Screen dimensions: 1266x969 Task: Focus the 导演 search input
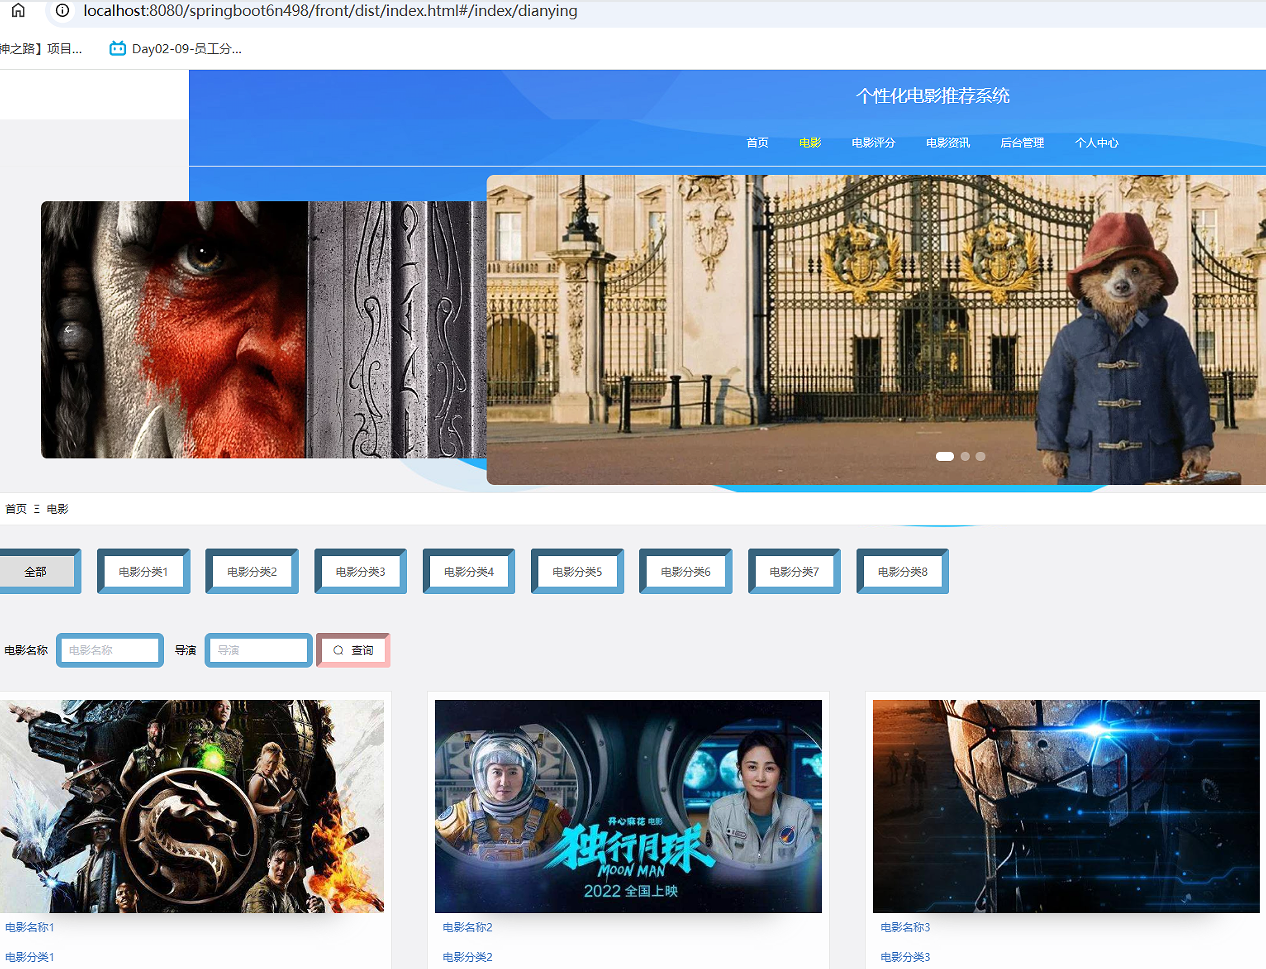[259, 650]
